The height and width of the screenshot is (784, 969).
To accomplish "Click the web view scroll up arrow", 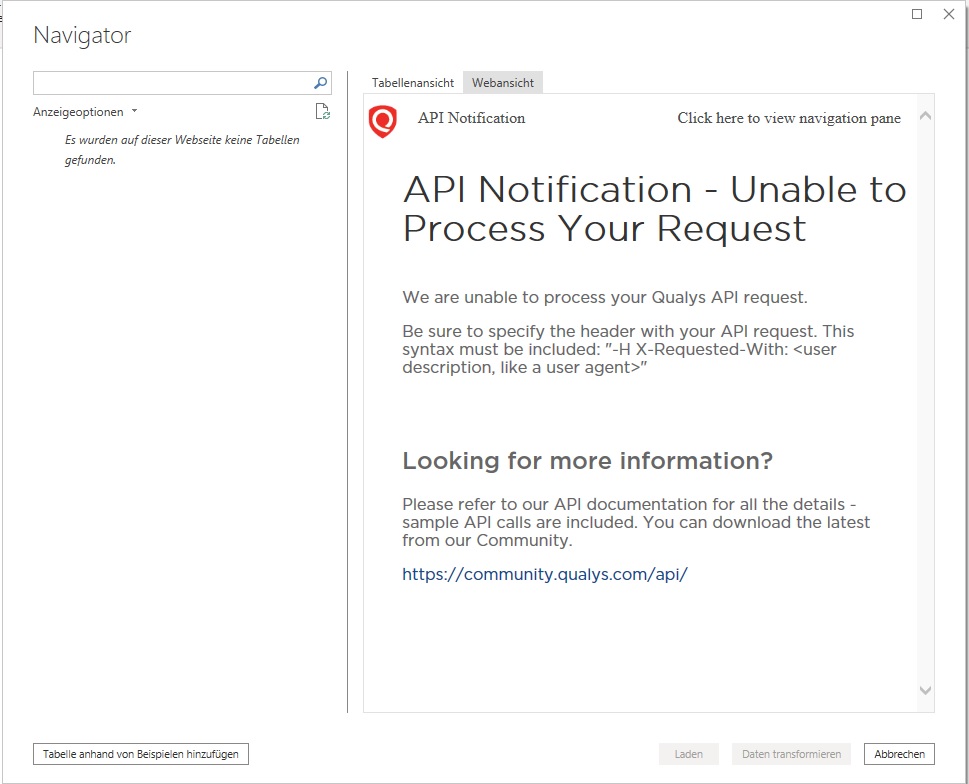I will [925, 116].
